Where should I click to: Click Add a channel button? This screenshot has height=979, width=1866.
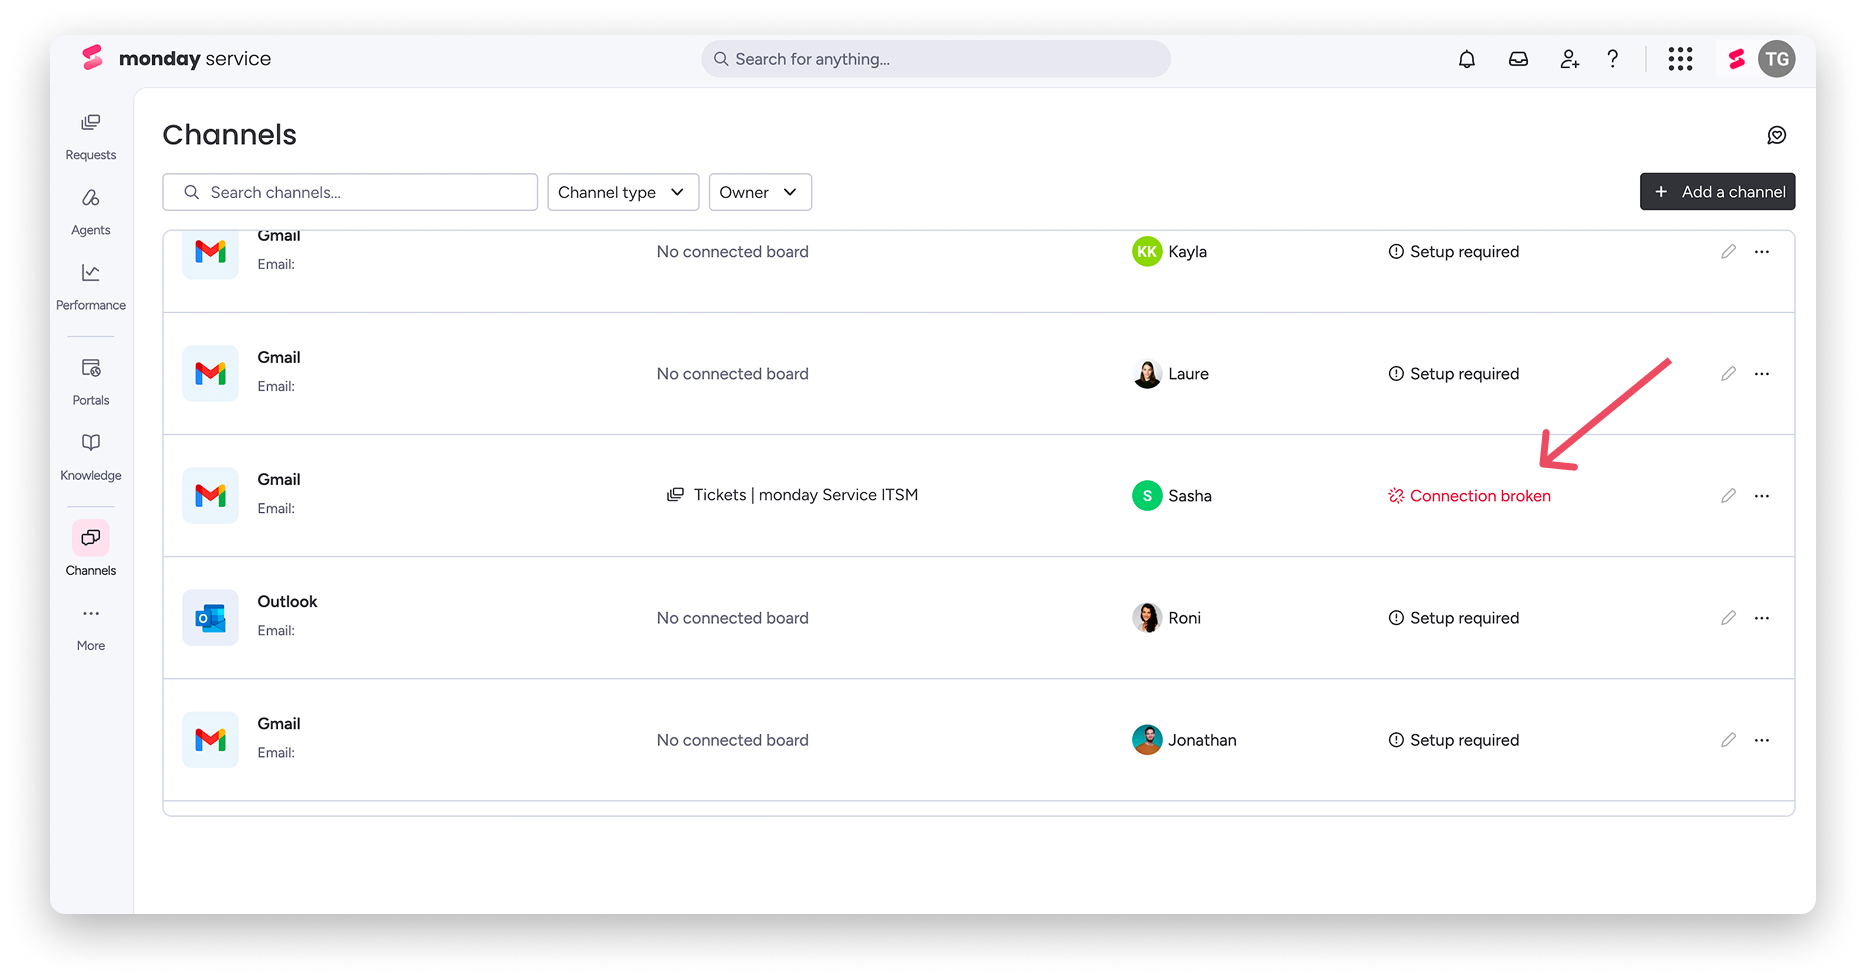[1717, 192]
